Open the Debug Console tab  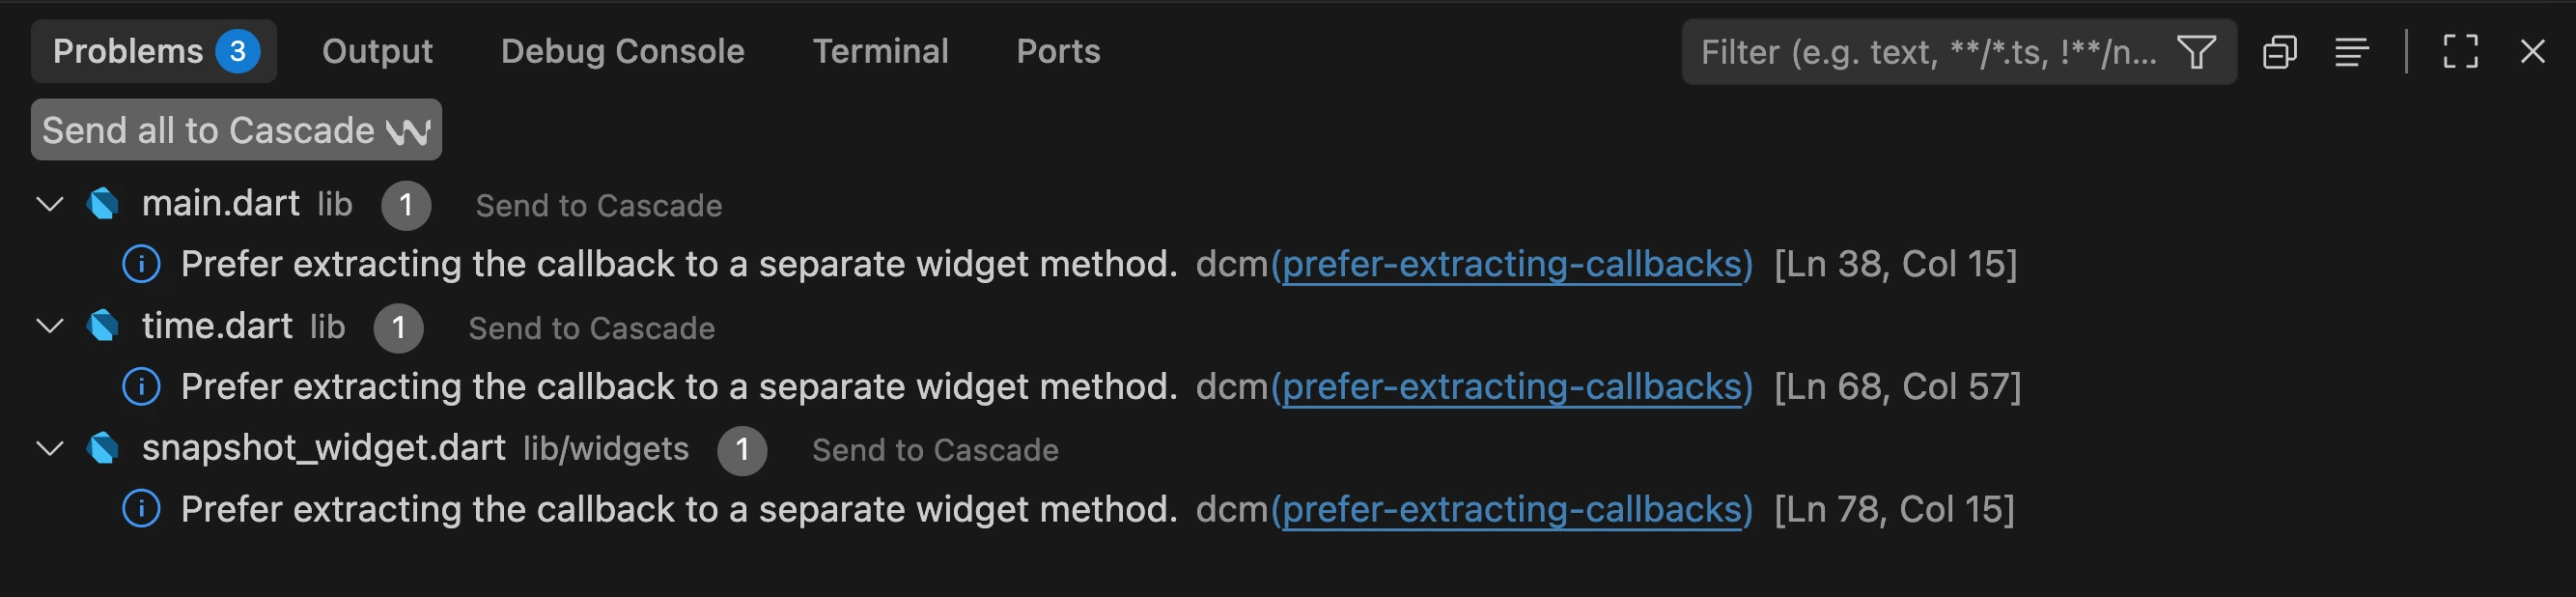pos(622,52)
